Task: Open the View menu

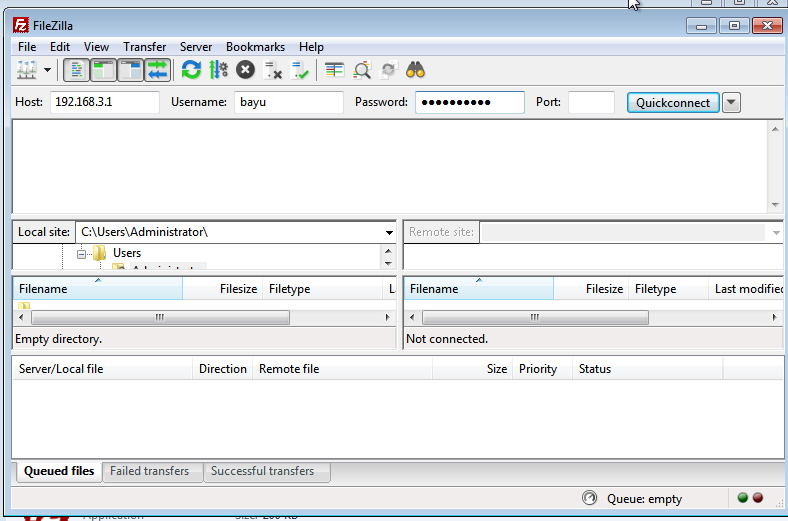Action: (96, 47)
